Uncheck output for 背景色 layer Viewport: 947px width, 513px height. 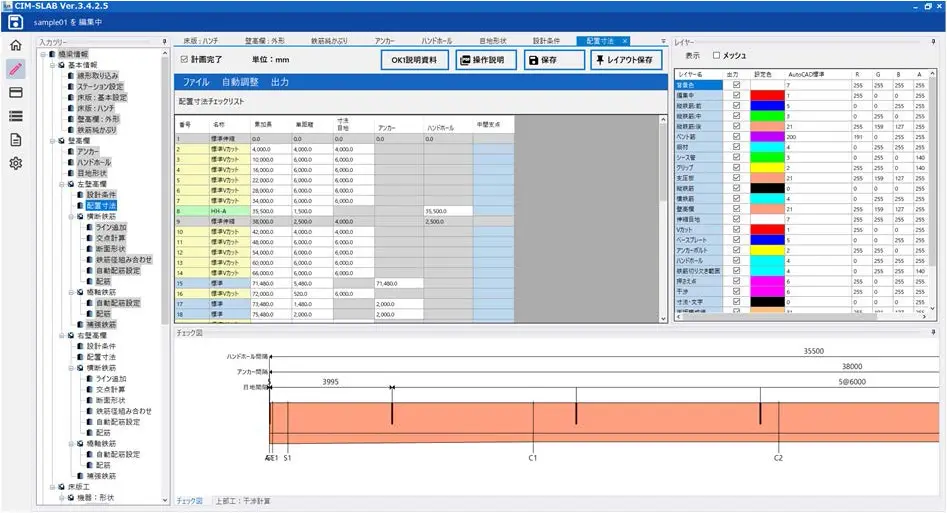(736, 85)
